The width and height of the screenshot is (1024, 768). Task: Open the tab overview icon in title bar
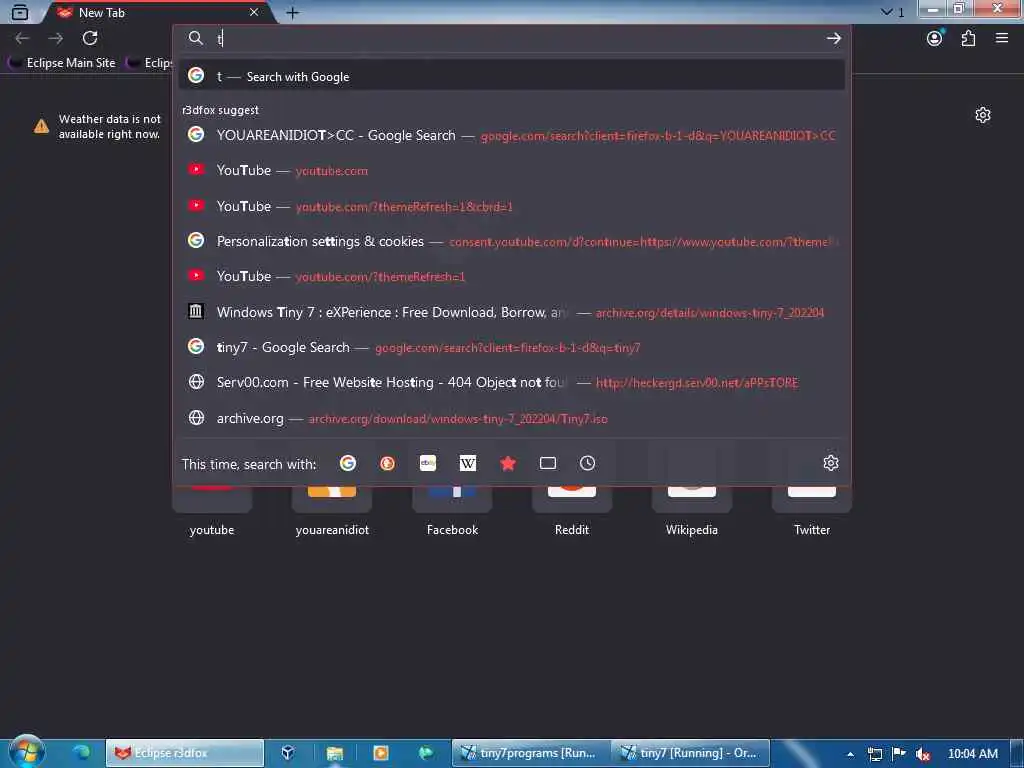click(20, 12)
